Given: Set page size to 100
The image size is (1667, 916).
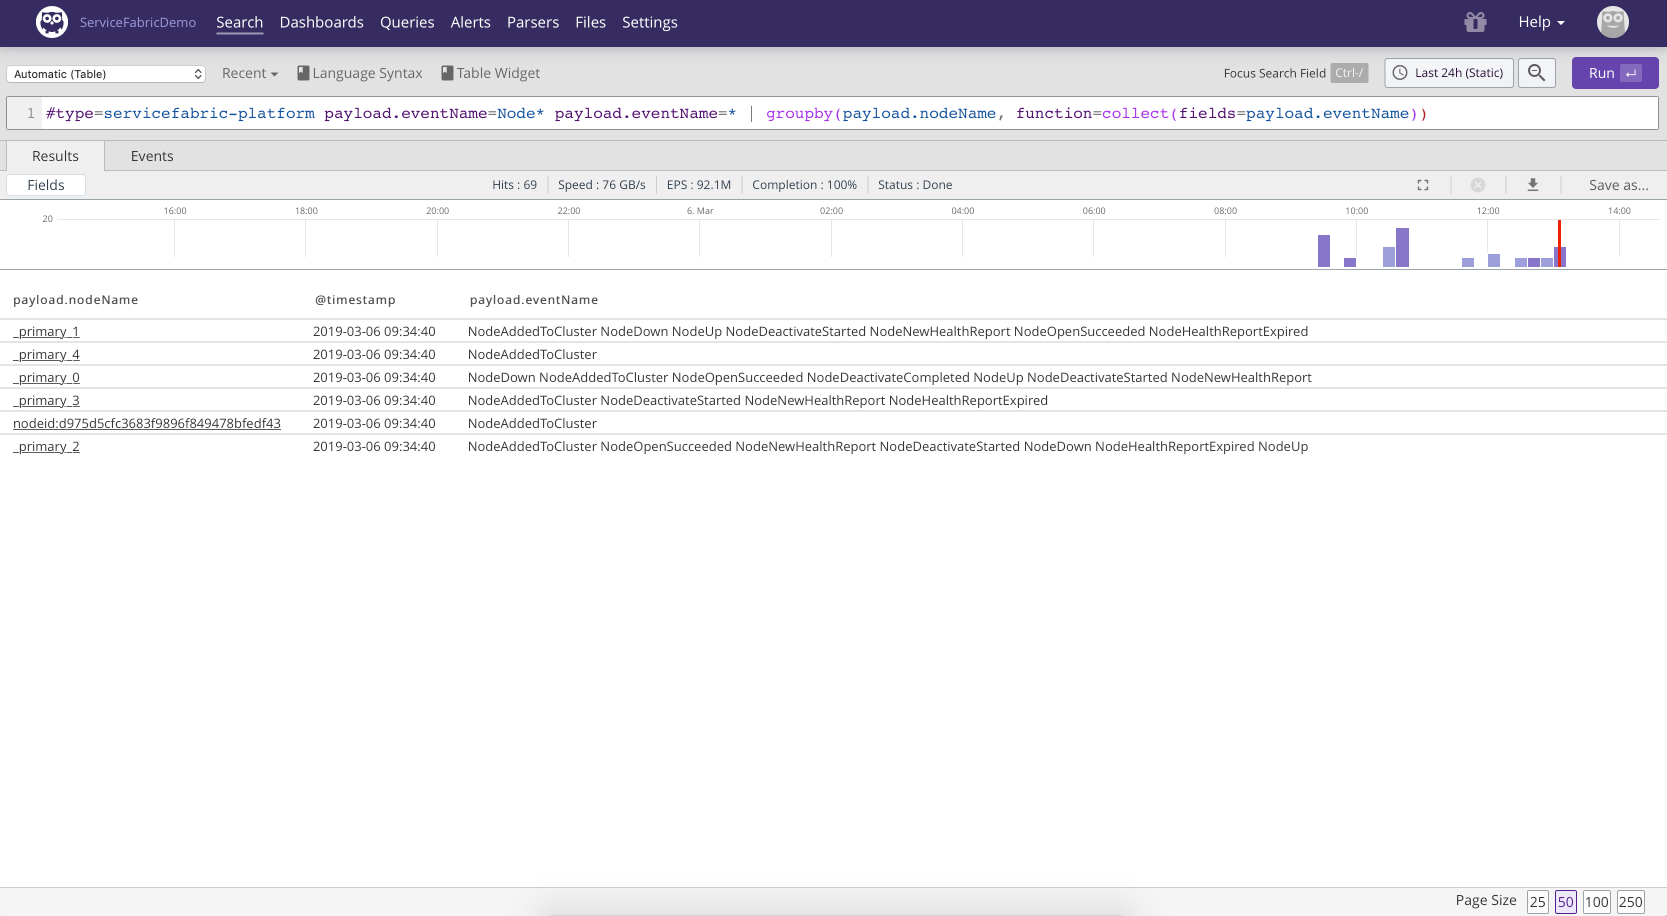Looking at the screenshot, I should pos(1596,902).
